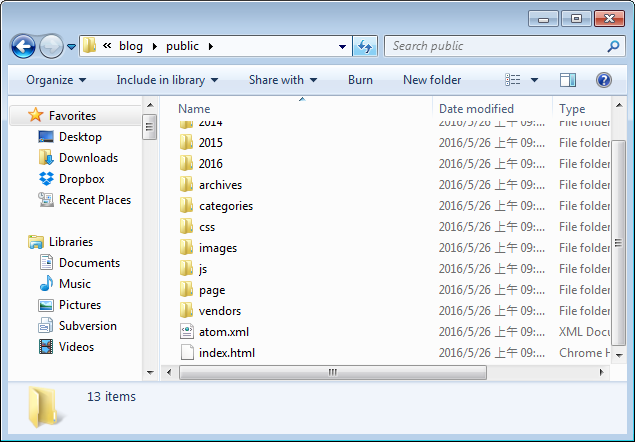Image resolution: width=635 pixels, height=442 pixels.
Task: Select the archives folder
Action: 220,185
